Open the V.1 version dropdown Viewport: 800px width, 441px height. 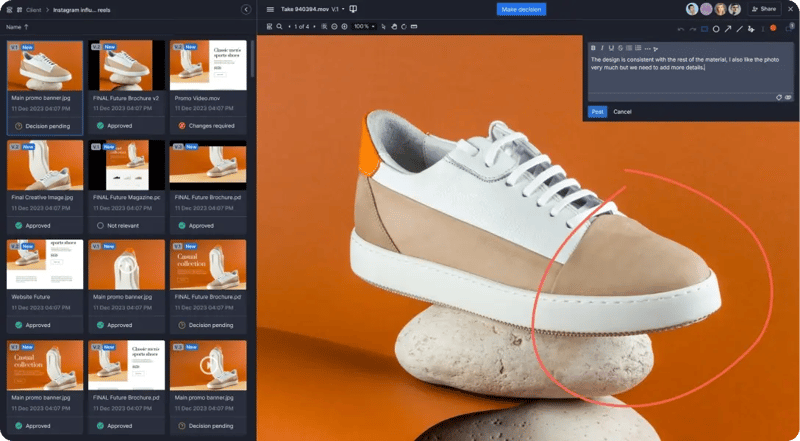tap(337, 9)
